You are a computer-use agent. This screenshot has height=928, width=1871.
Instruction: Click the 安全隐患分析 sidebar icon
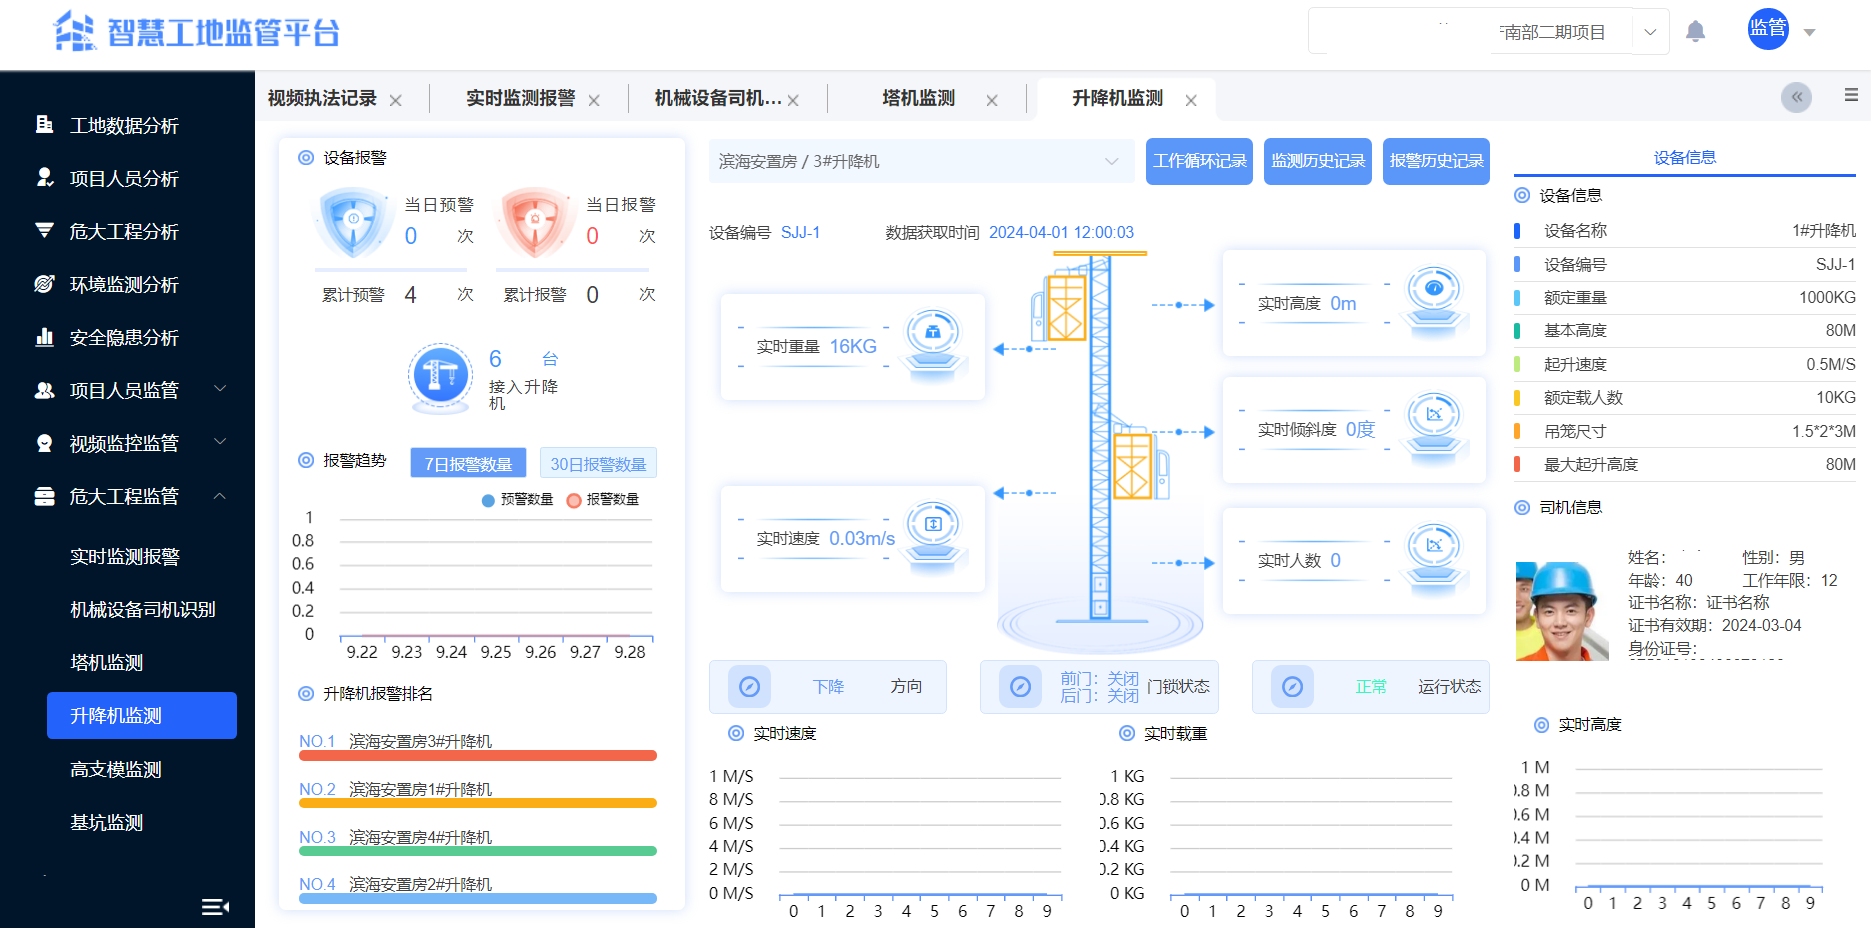(45, 337)
